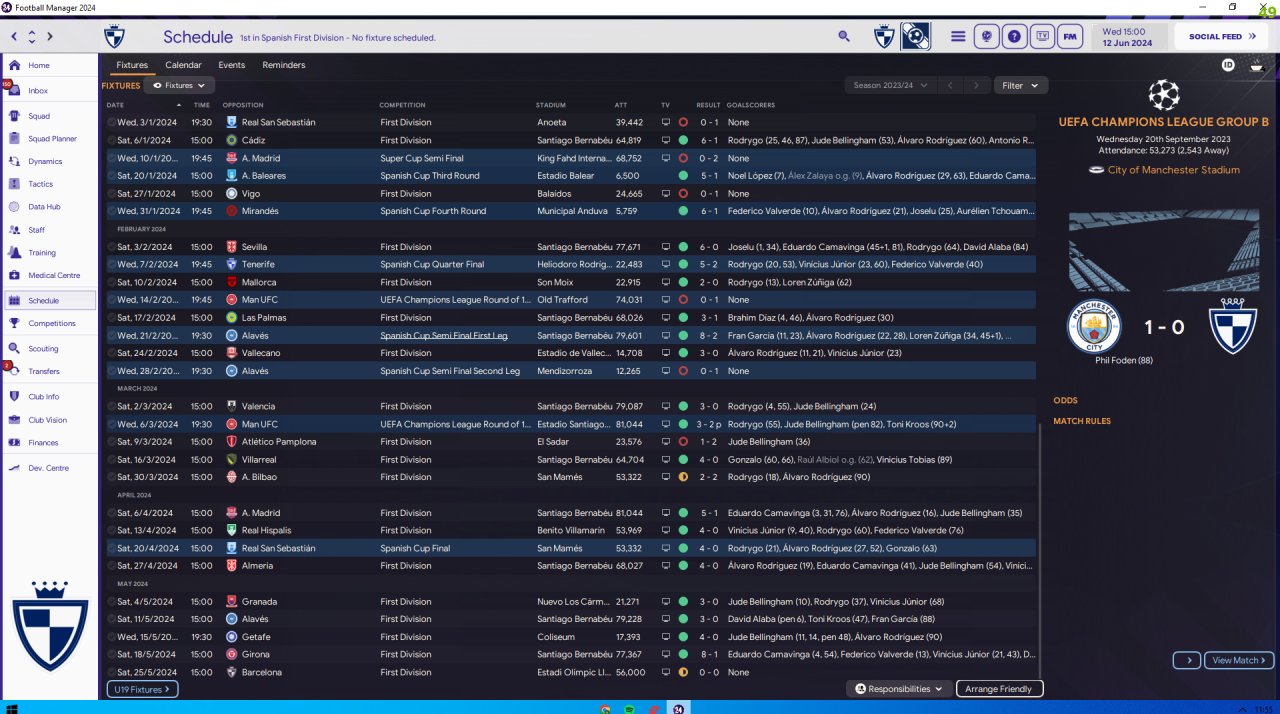
Task: Open the Responsibilities dropdown
Action: [899, 689]
